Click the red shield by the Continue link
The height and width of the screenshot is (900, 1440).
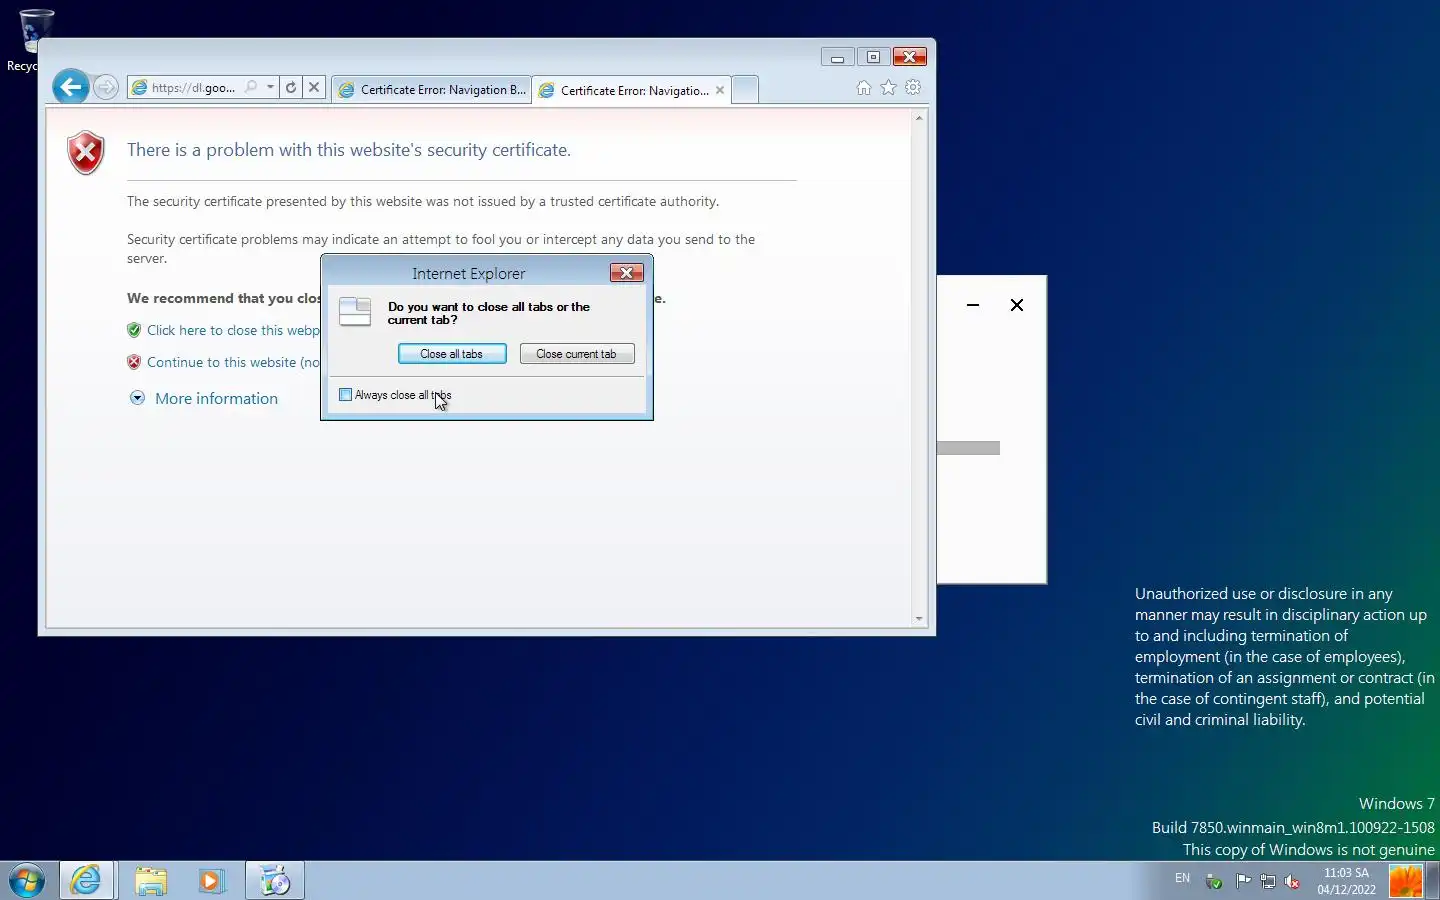(x=134, y=362)
